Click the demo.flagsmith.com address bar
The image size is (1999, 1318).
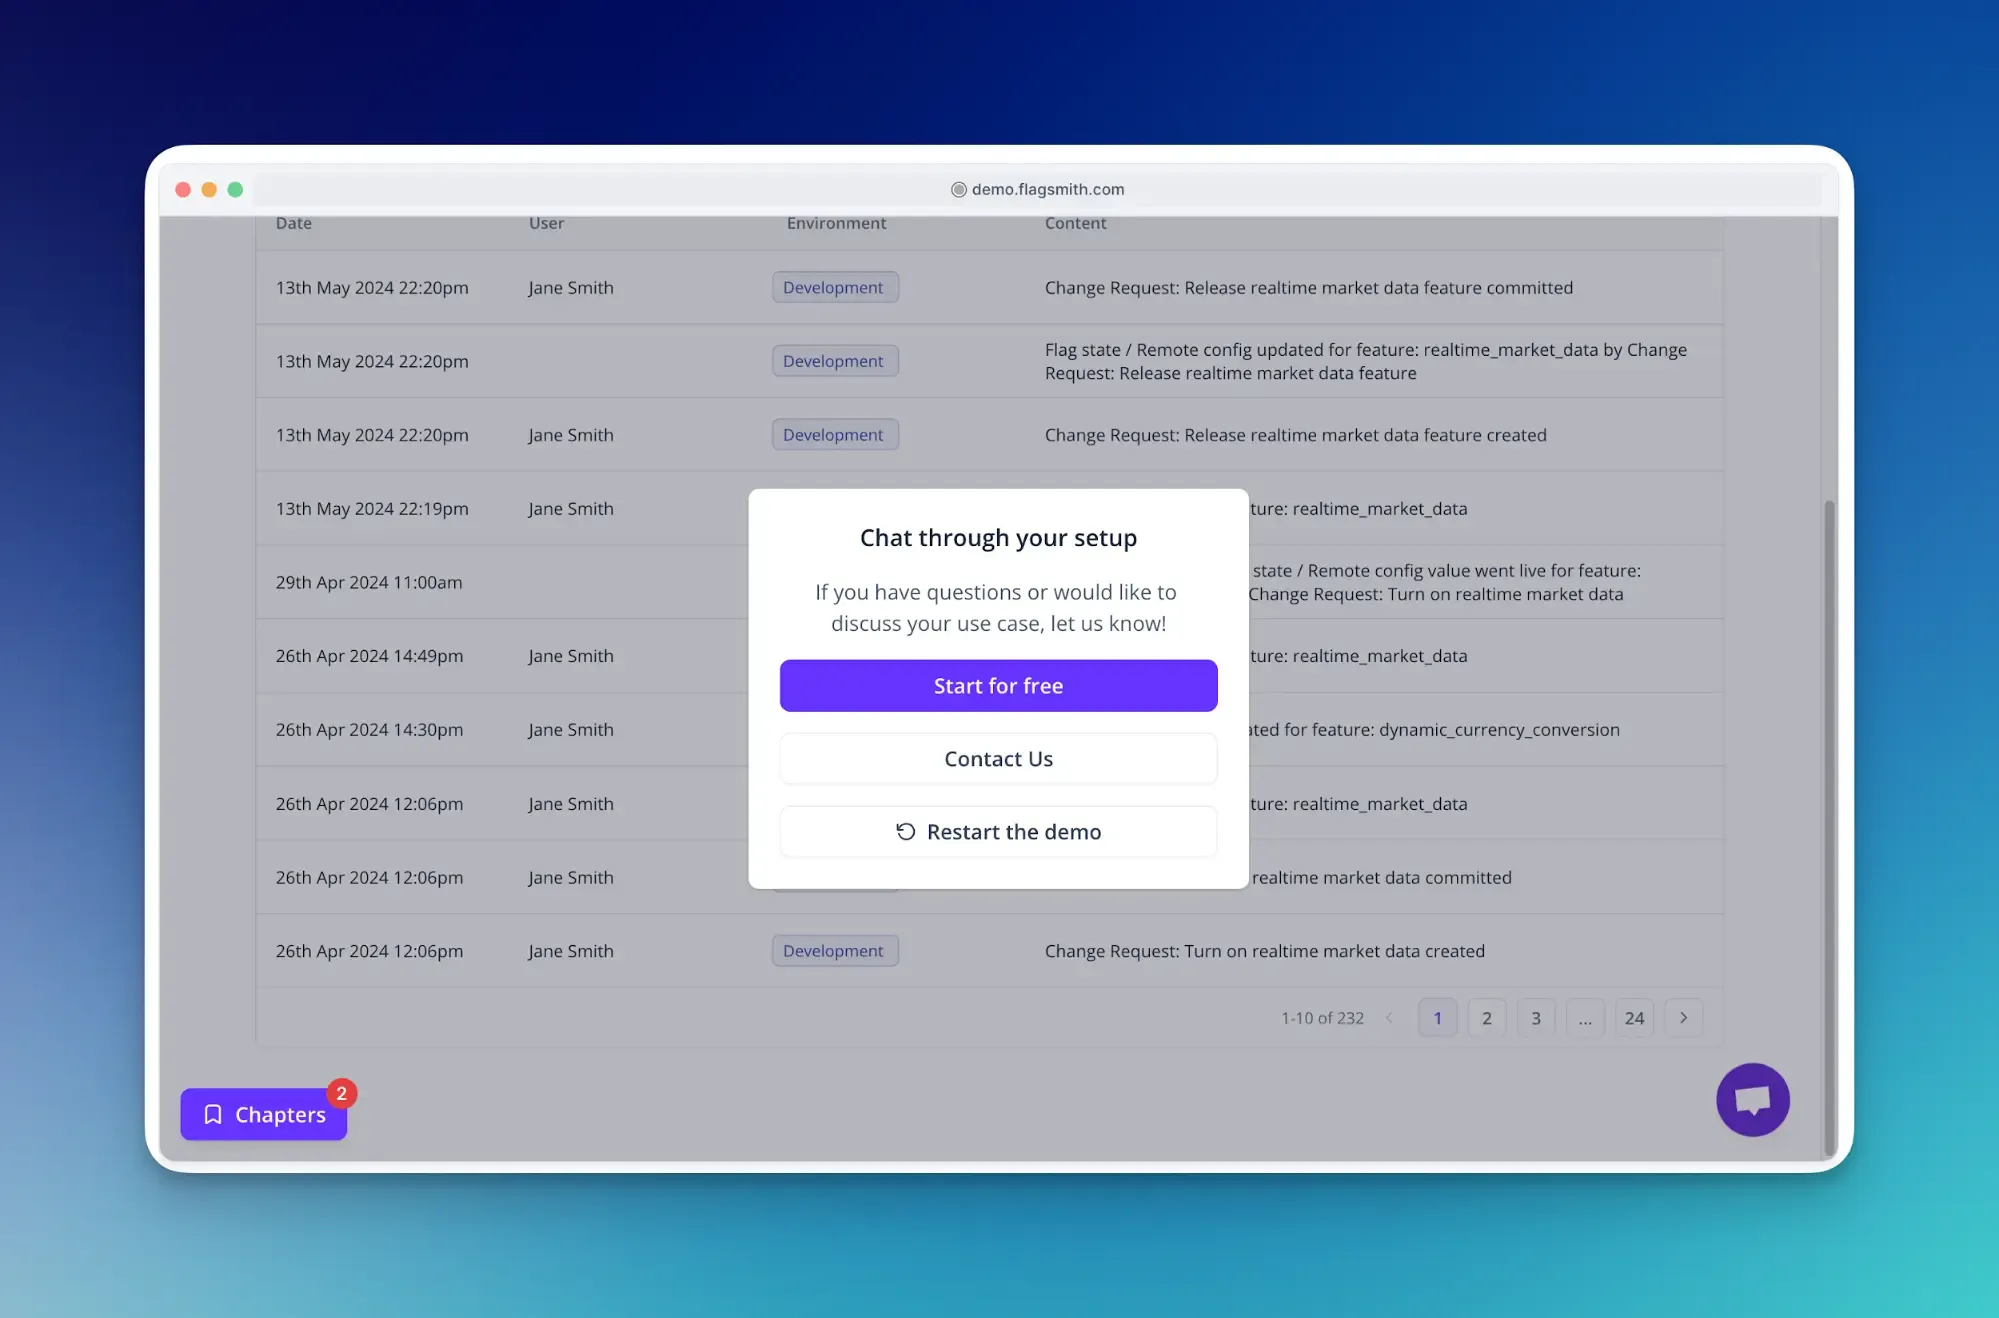(x=1046, y=189)
